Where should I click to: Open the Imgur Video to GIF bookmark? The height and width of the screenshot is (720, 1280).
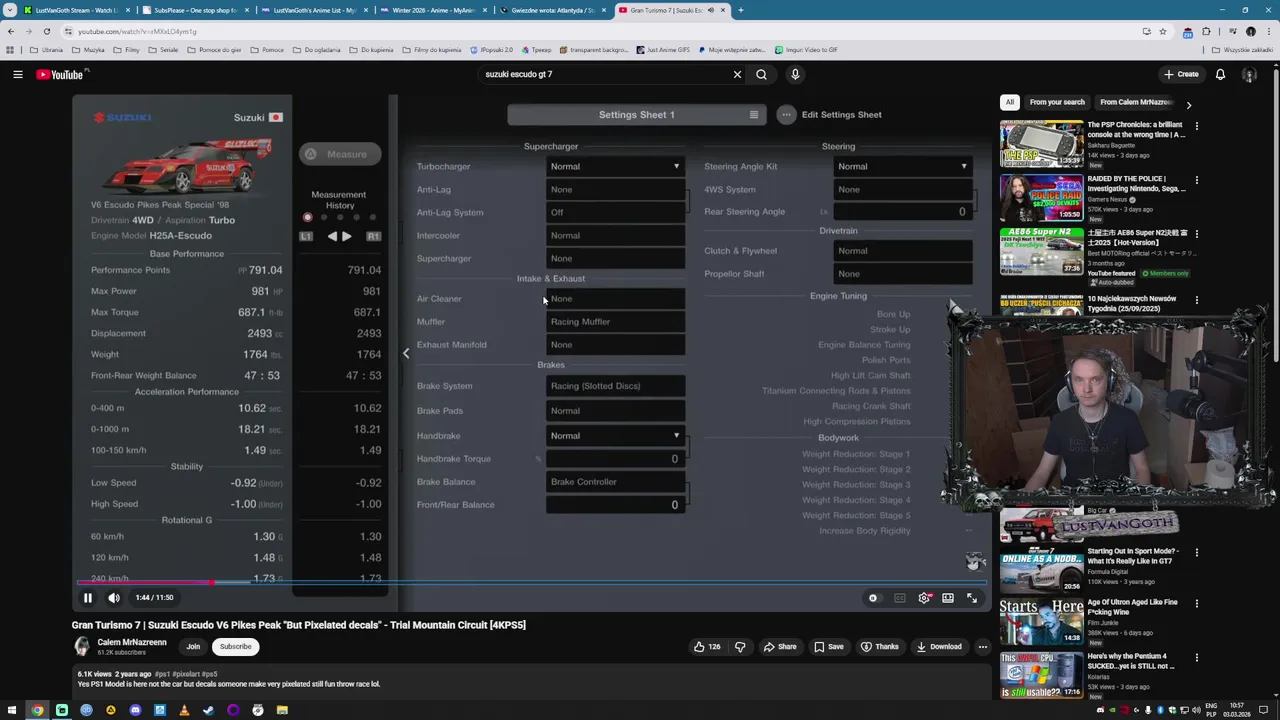[806, 50]
